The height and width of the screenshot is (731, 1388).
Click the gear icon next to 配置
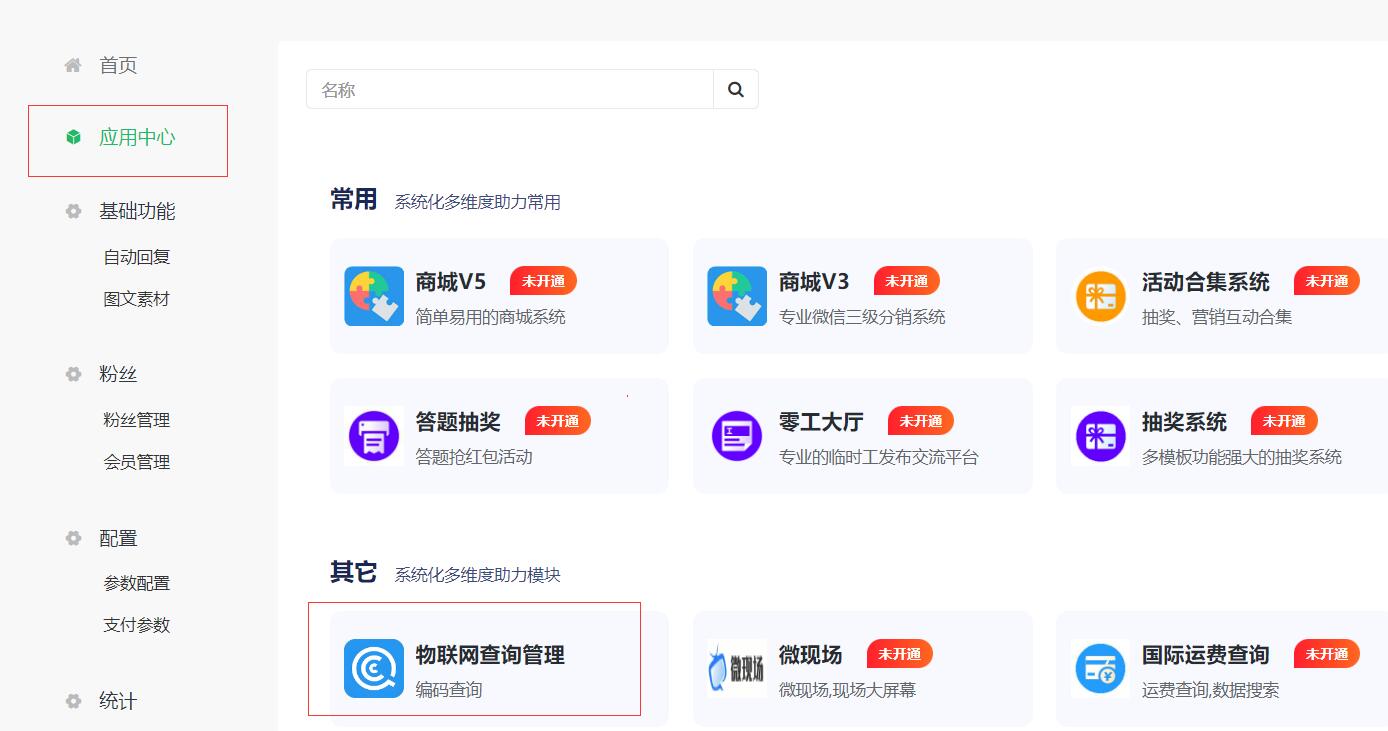(x=73, y=538)
